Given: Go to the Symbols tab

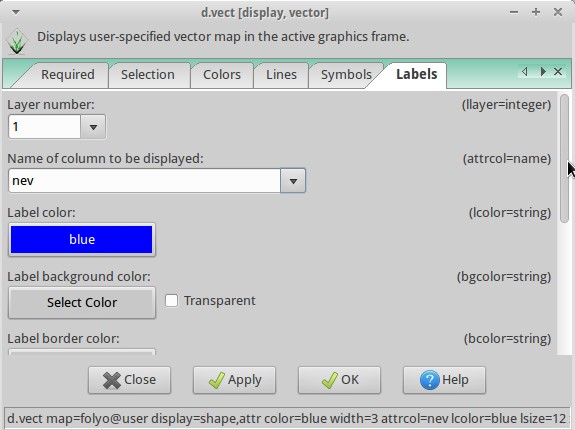Looking at the screenshot, I should [346, 75].
